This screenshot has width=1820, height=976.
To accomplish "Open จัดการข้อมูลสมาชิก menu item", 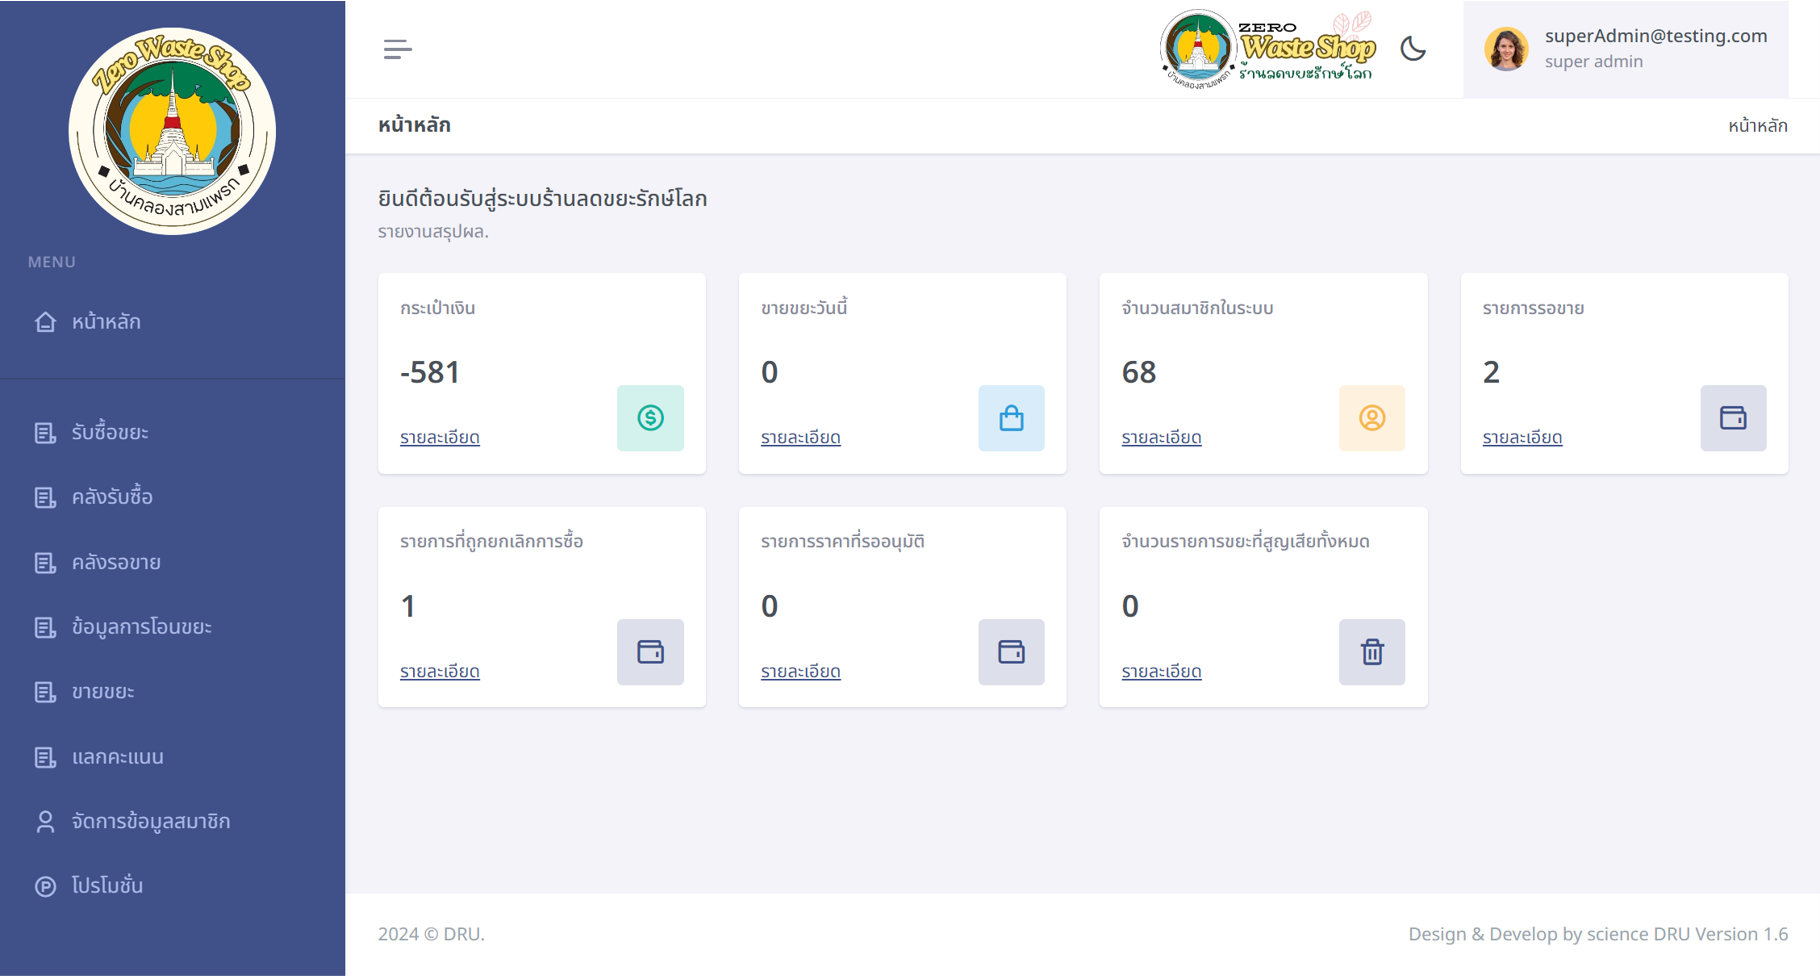I will 151,821.
